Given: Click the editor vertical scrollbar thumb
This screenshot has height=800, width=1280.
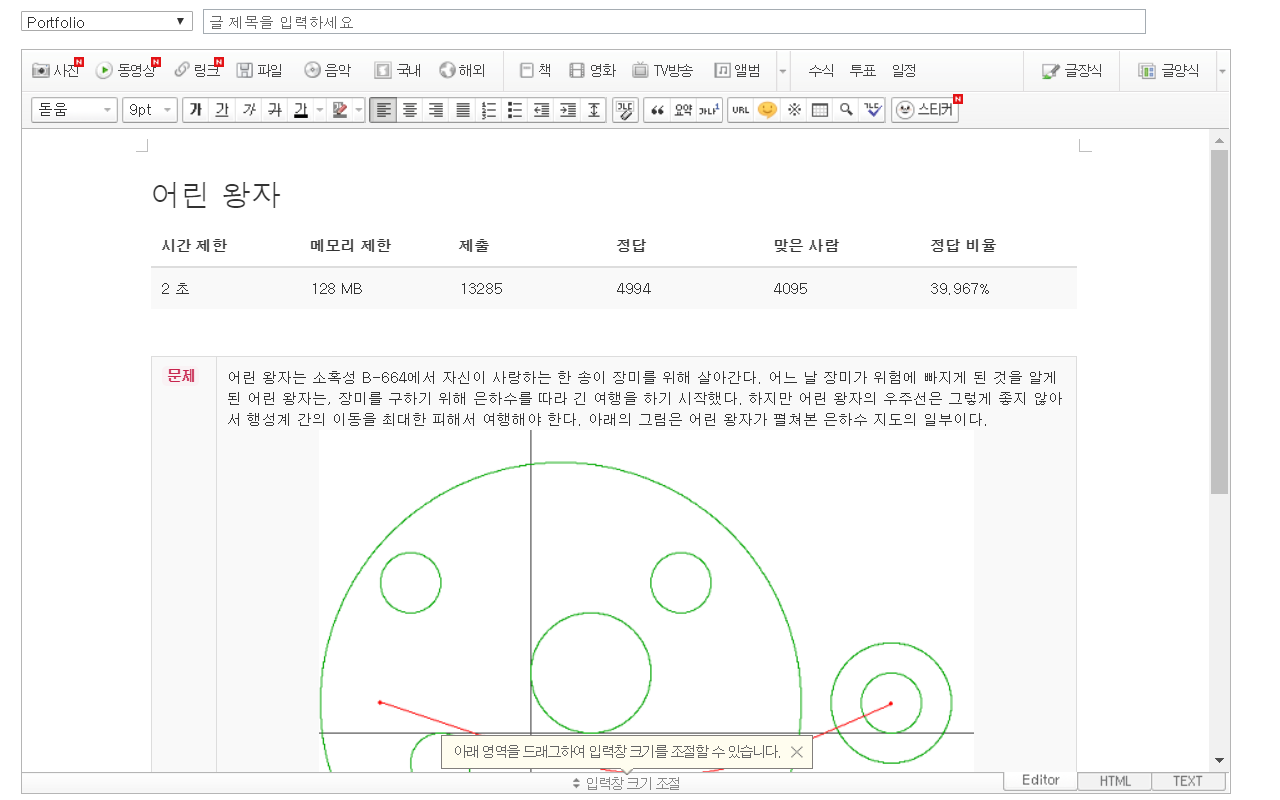Looking at the screenshot, I should pos(1219,322).
